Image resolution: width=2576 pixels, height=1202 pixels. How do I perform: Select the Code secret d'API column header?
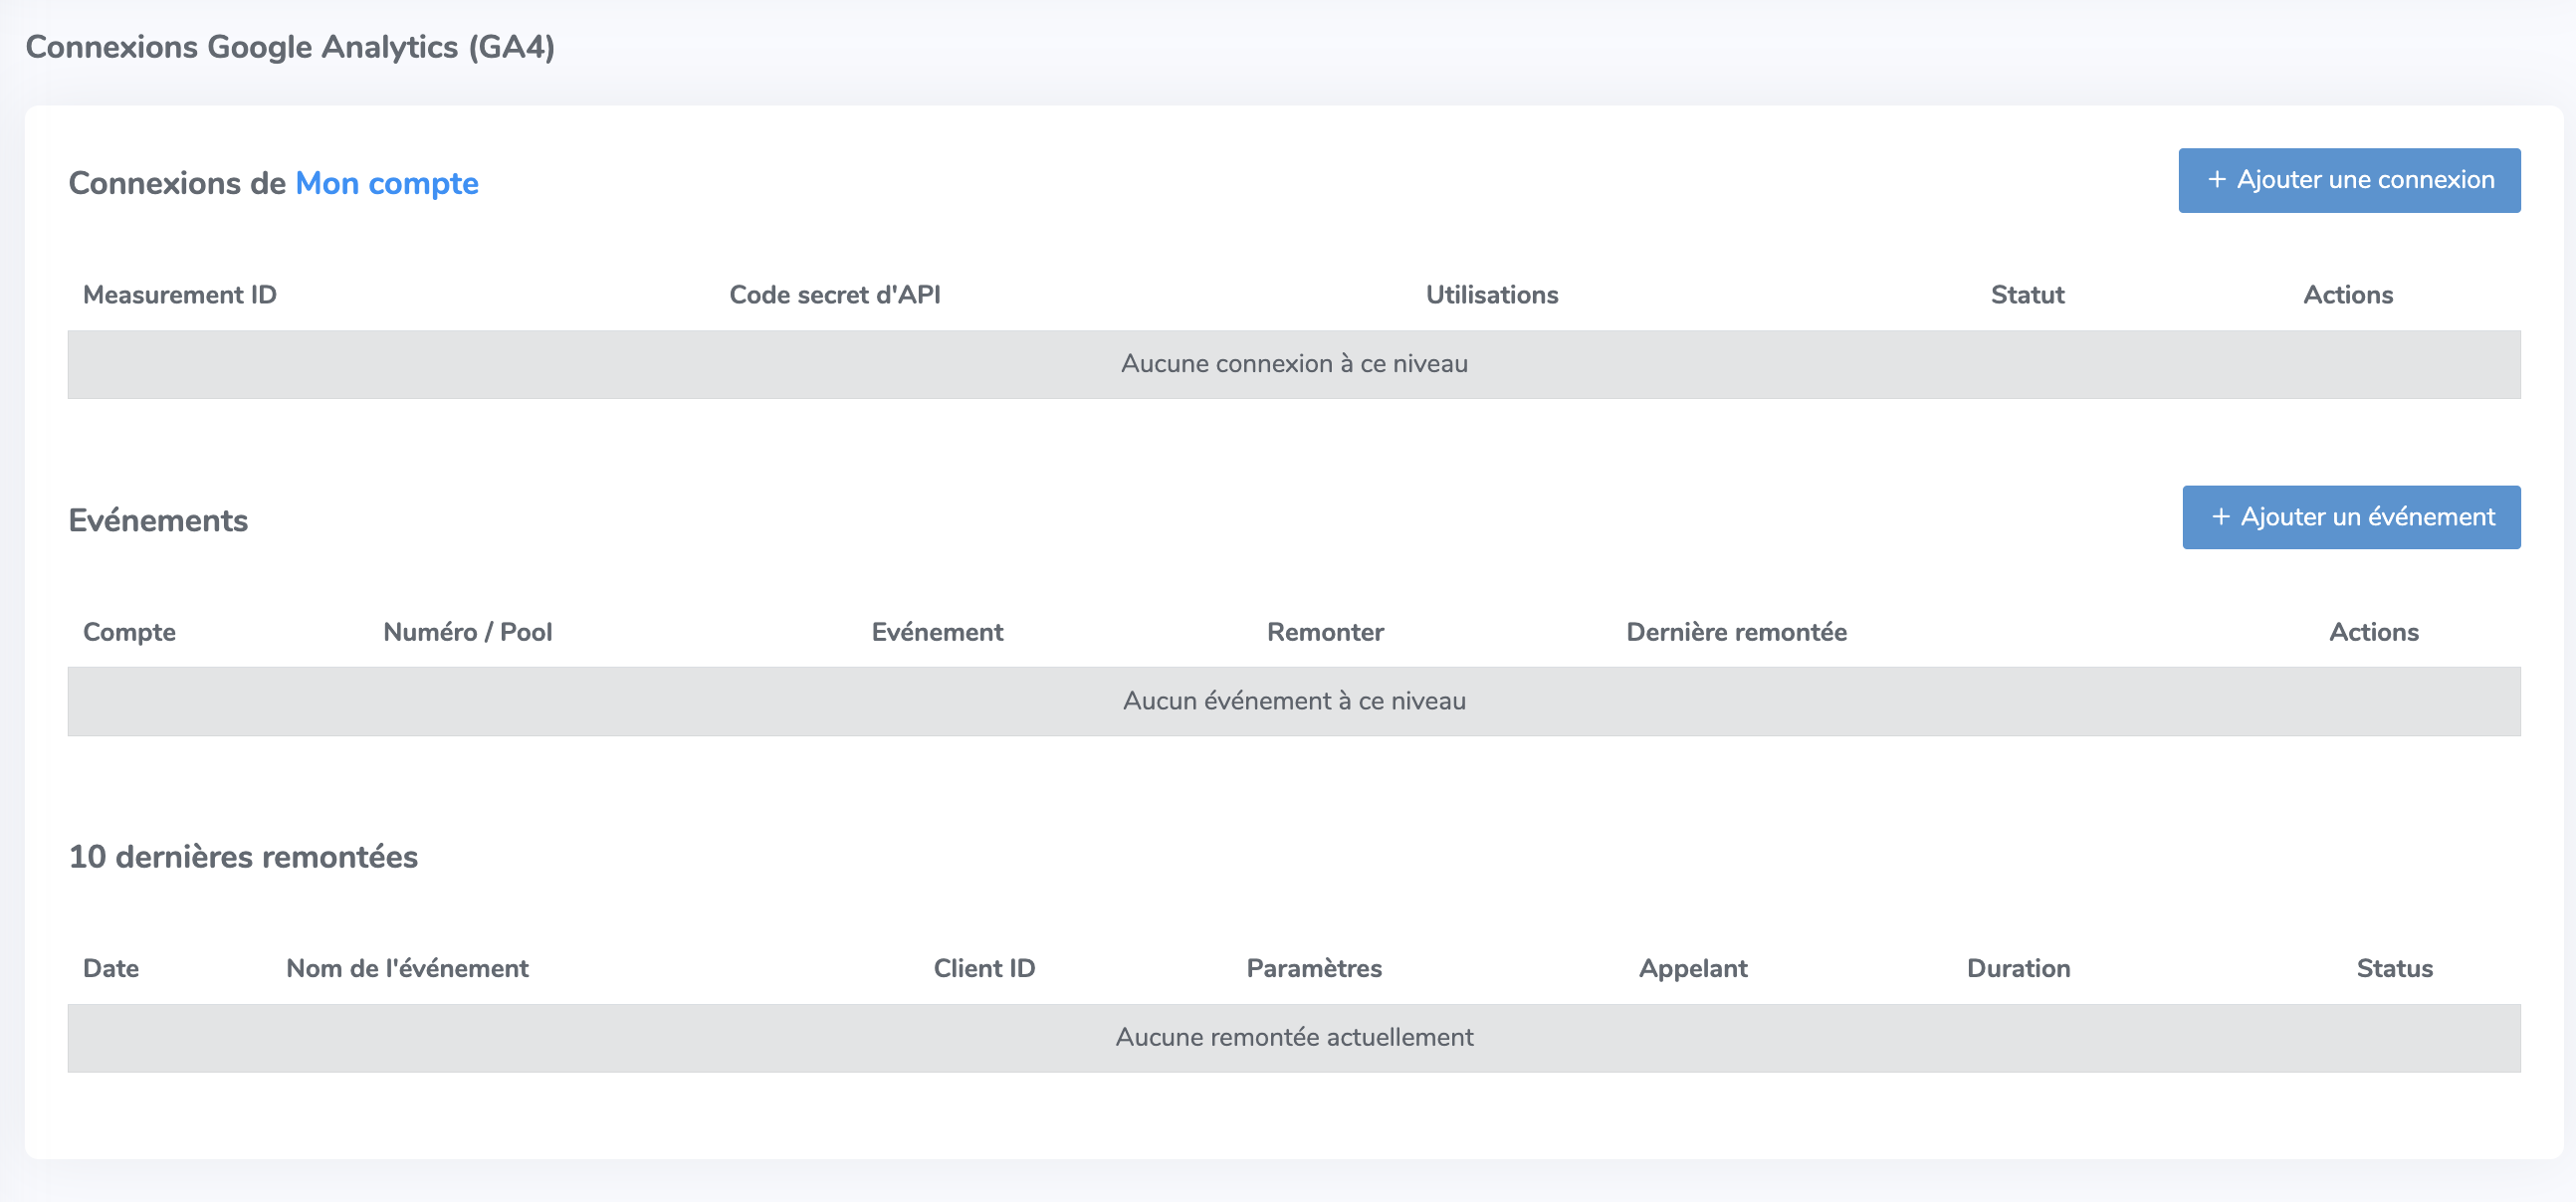[x=835, y=295]
